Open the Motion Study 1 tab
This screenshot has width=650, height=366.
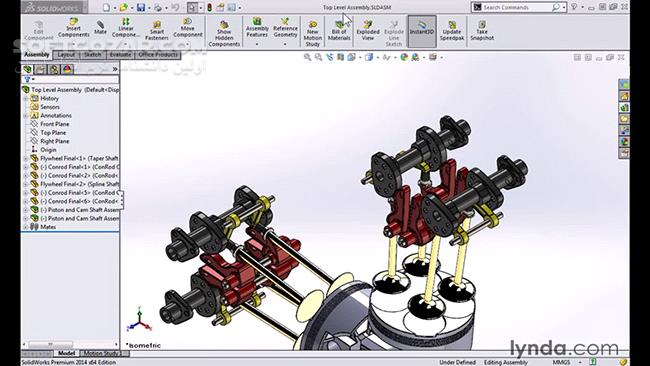click(x=104, y=354)
